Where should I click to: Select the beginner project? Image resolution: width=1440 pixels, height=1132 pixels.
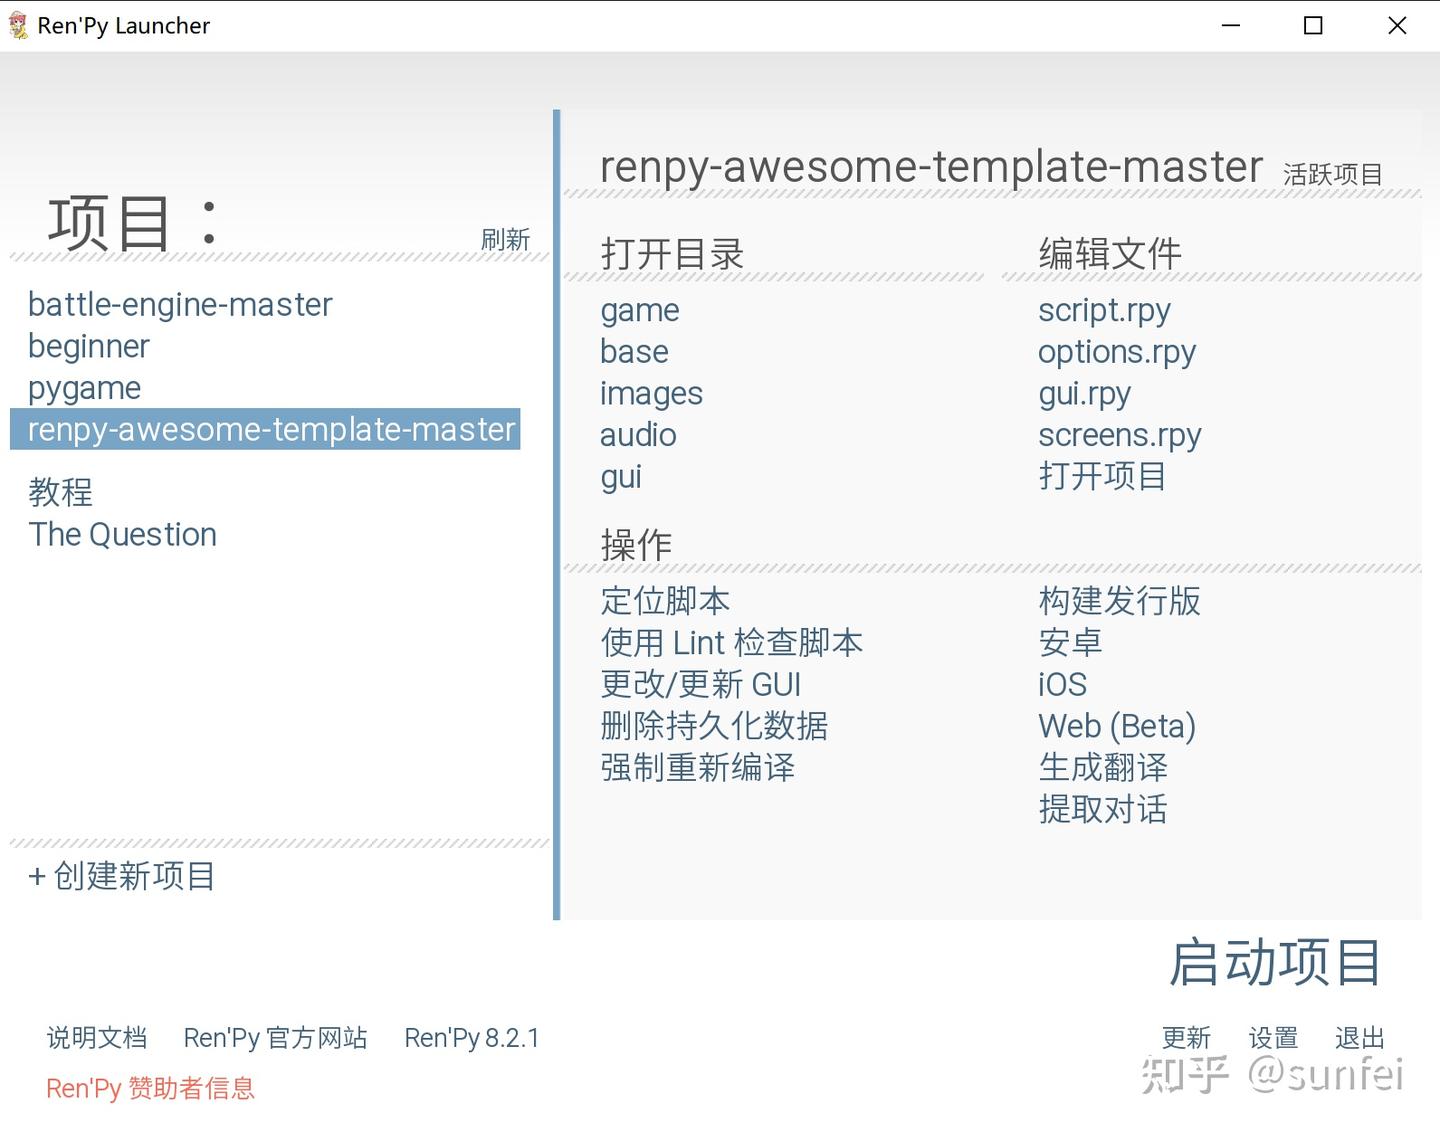(89, 346)
